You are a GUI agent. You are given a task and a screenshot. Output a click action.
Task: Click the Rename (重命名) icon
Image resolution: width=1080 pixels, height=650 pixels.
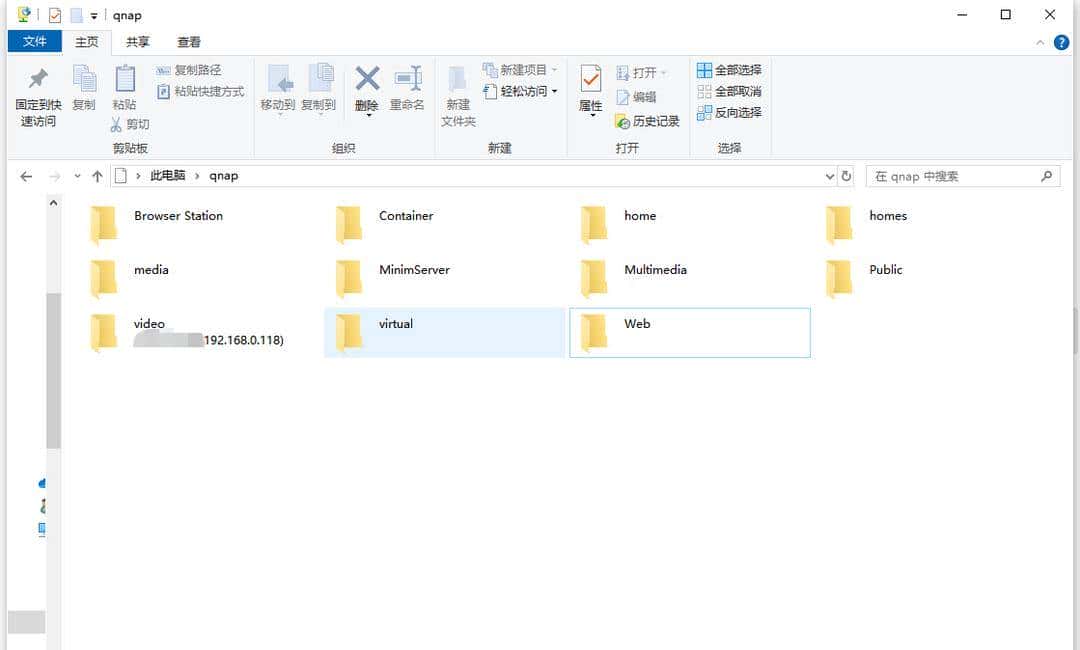pos(406,90)
